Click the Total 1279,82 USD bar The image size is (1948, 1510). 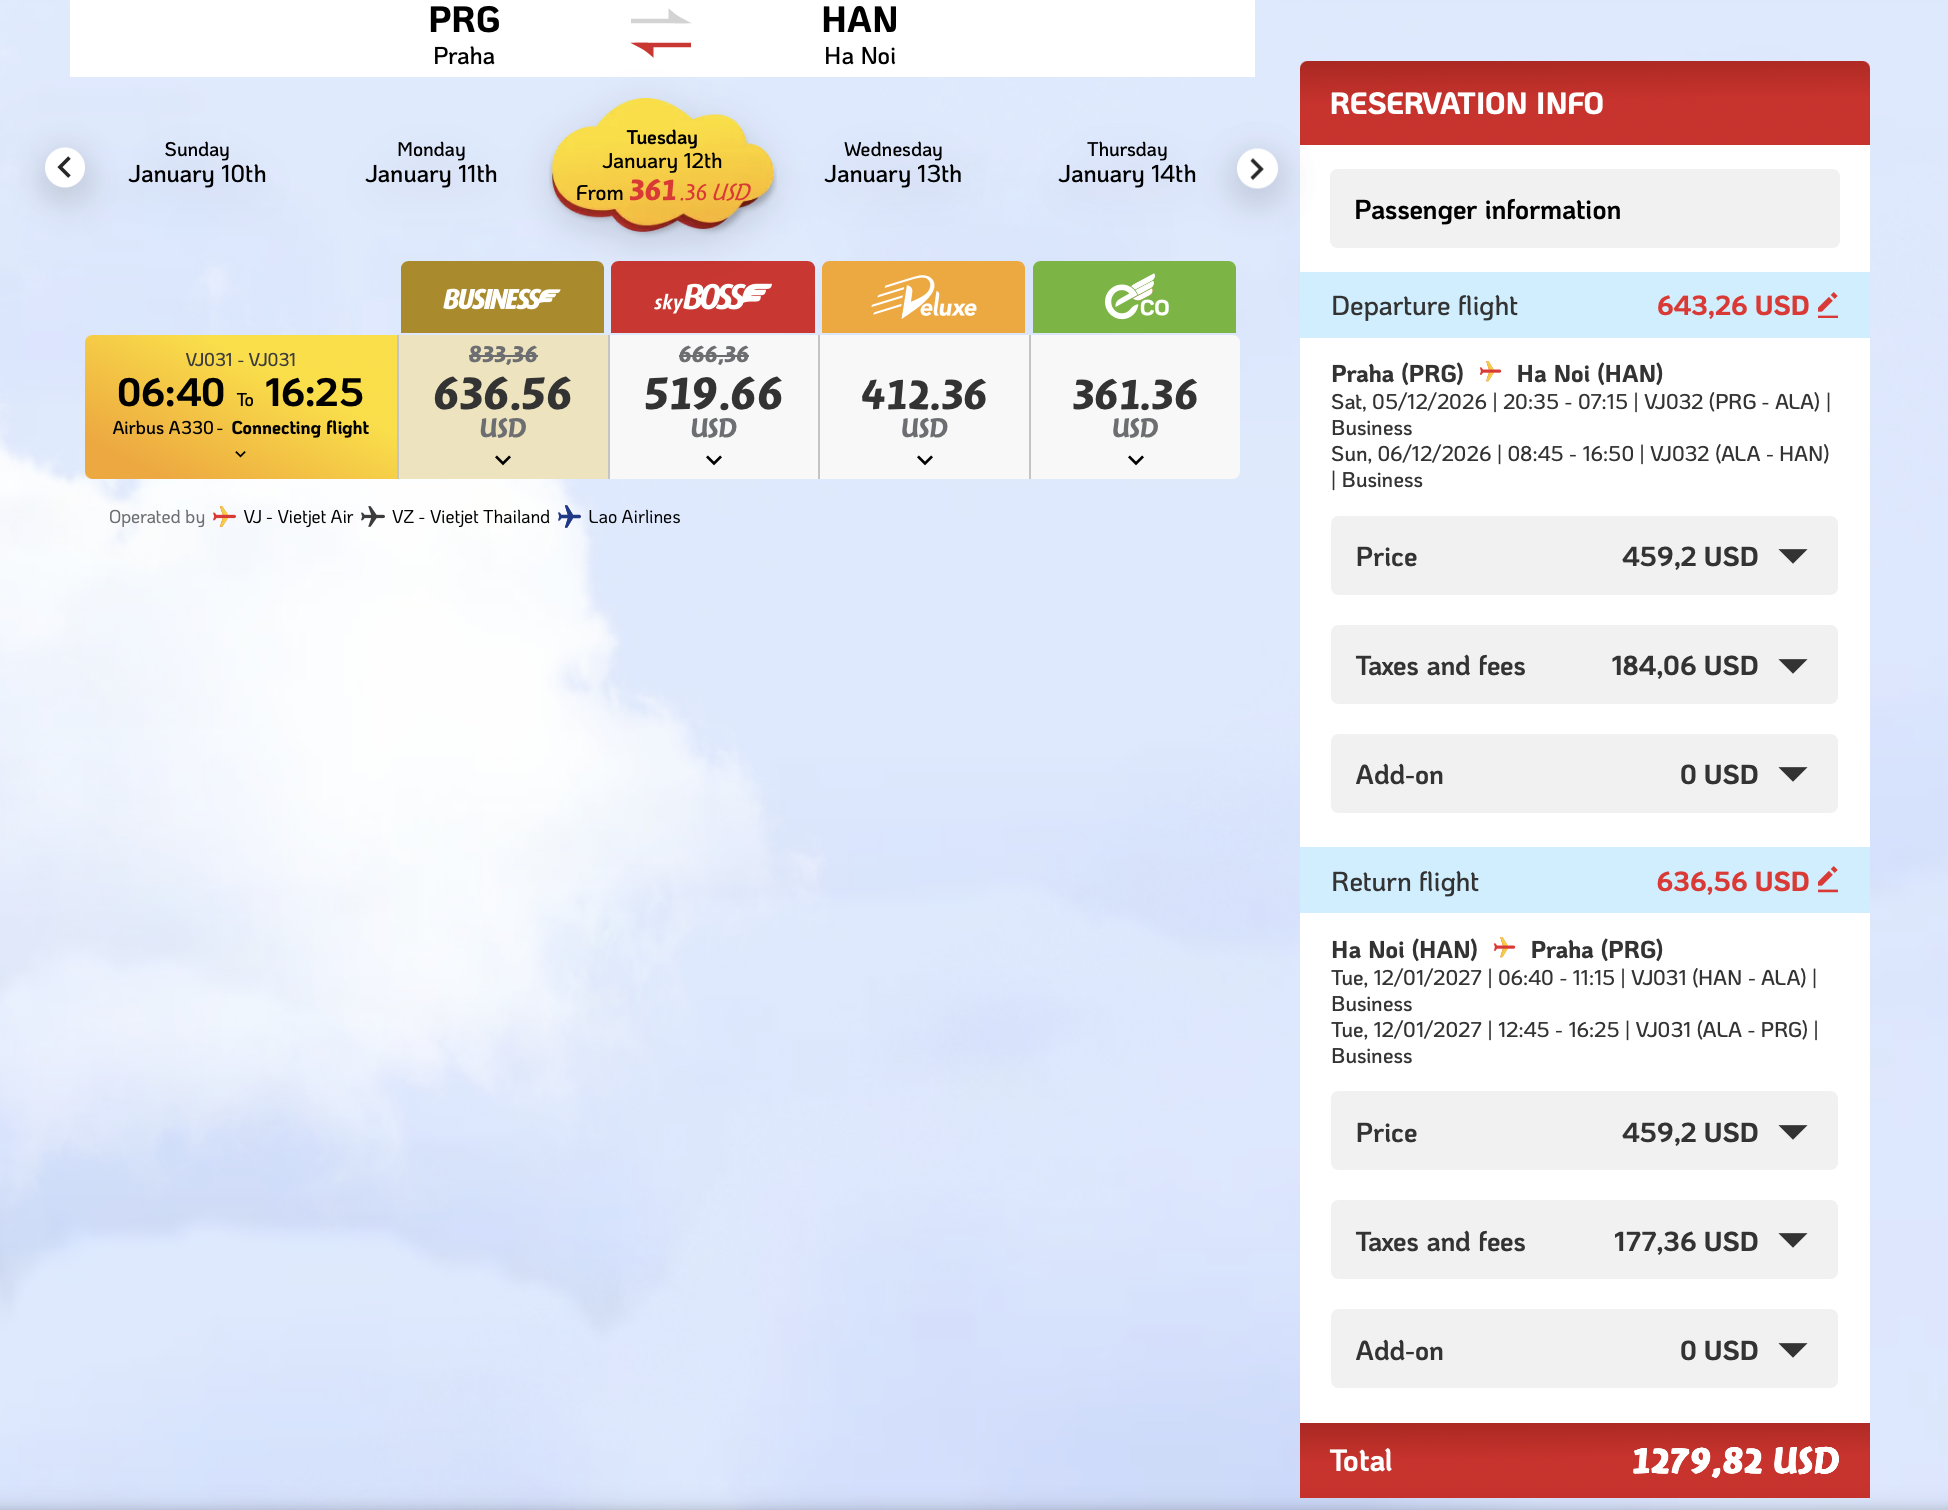[x=1584, y=1460]
